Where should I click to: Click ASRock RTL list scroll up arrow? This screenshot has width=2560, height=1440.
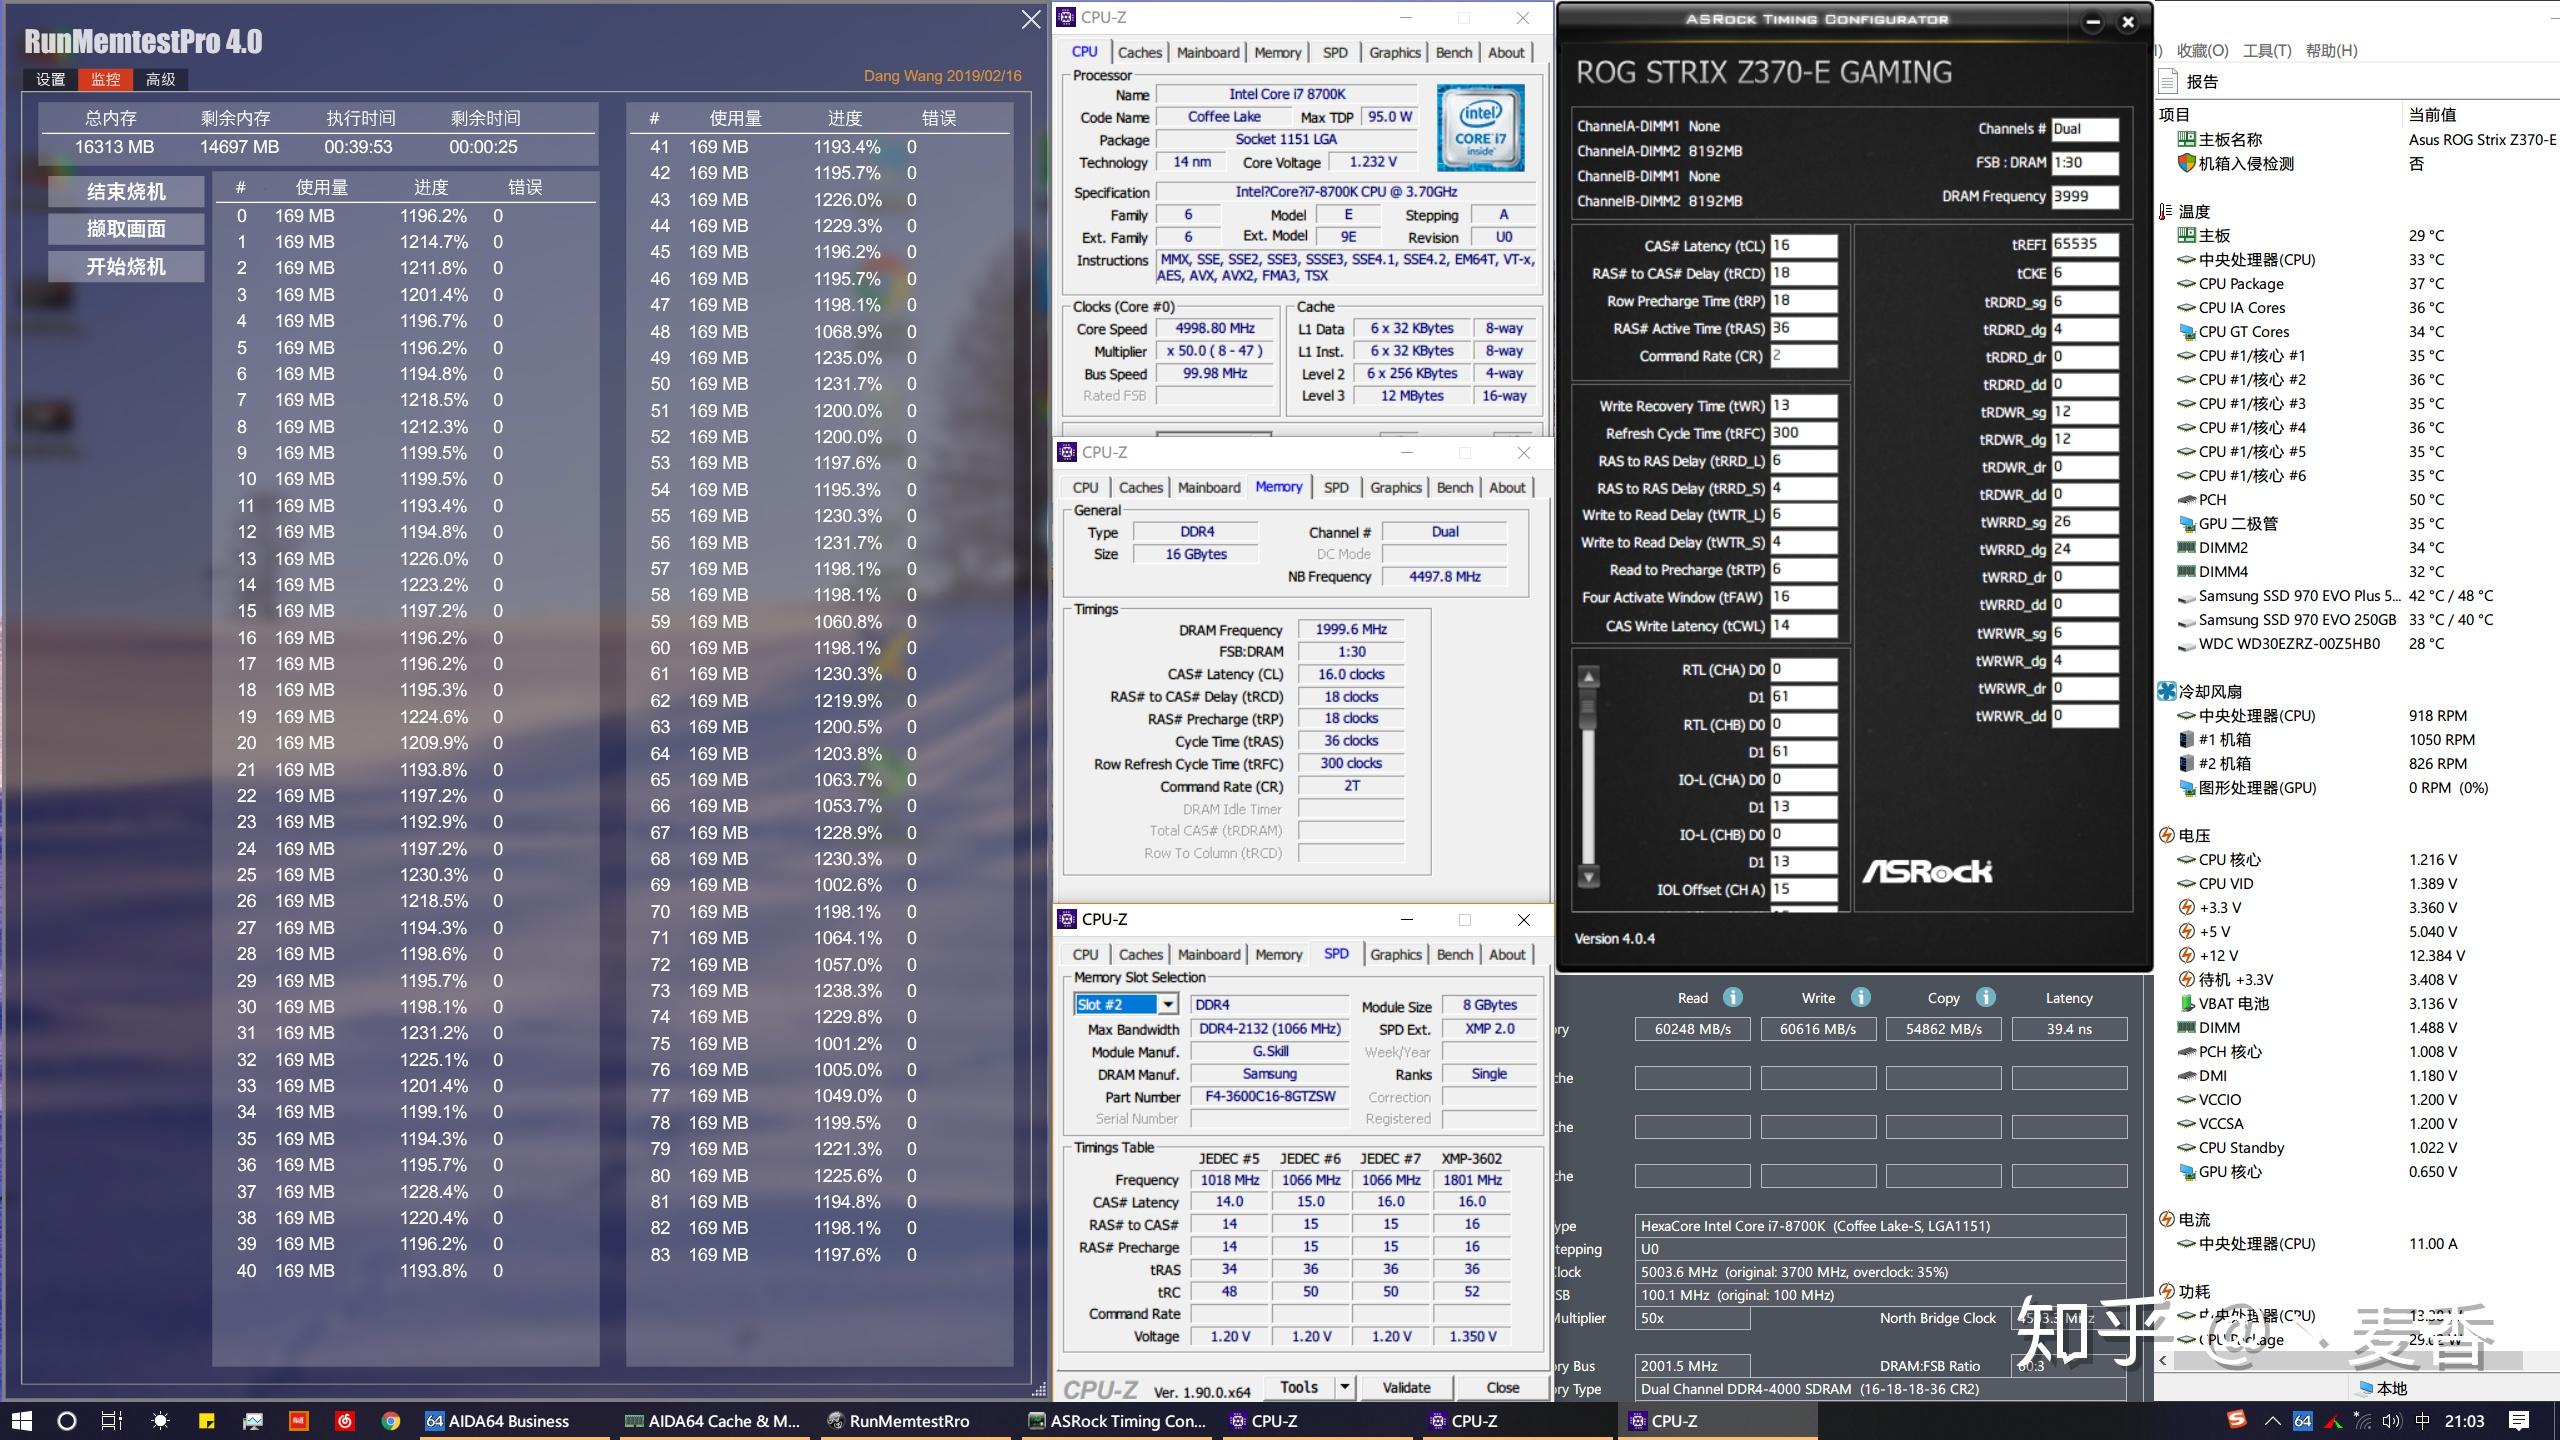click(x=1588, y=677)
